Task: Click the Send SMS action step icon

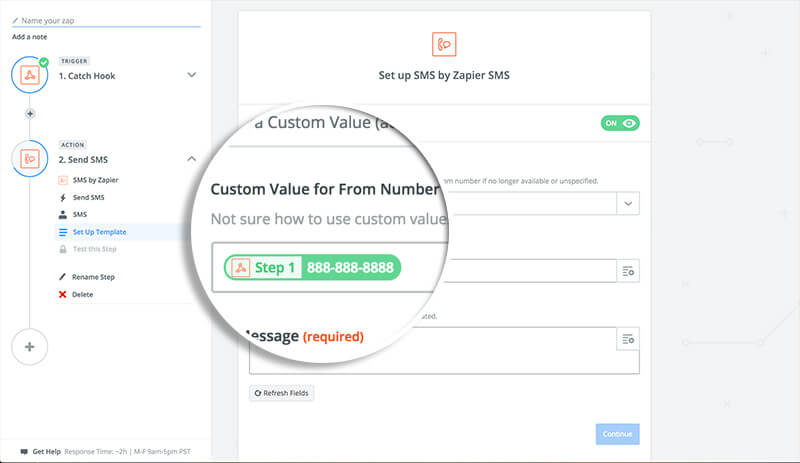Action: click(30, 159)
